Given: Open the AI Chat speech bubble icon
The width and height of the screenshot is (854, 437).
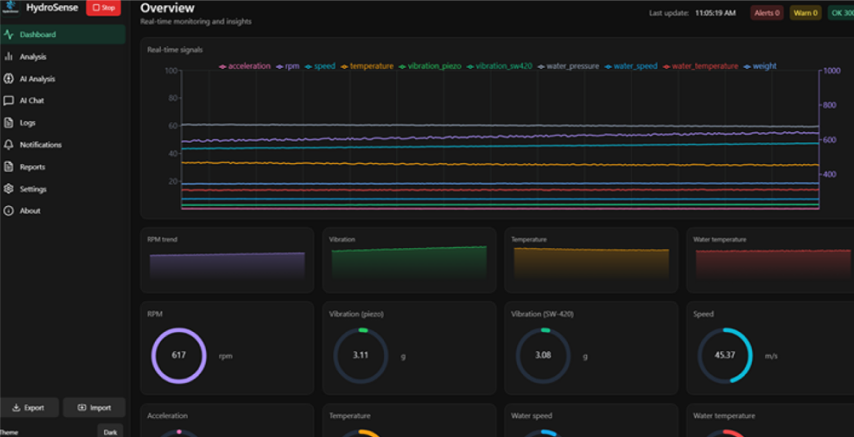Looking at the screenshot, I should 9,101.
